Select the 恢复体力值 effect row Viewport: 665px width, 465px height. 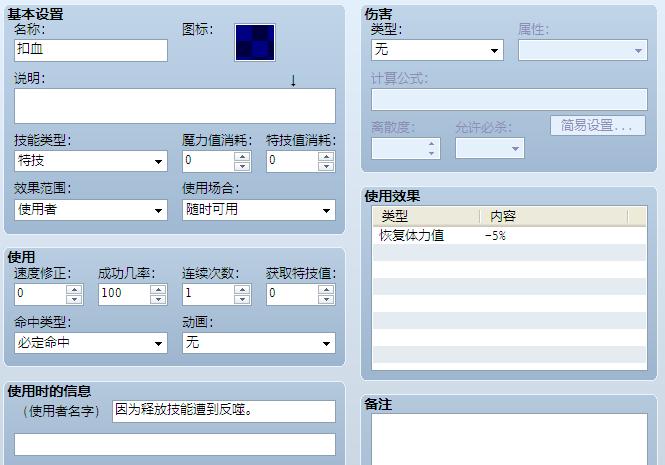[509, 235]
